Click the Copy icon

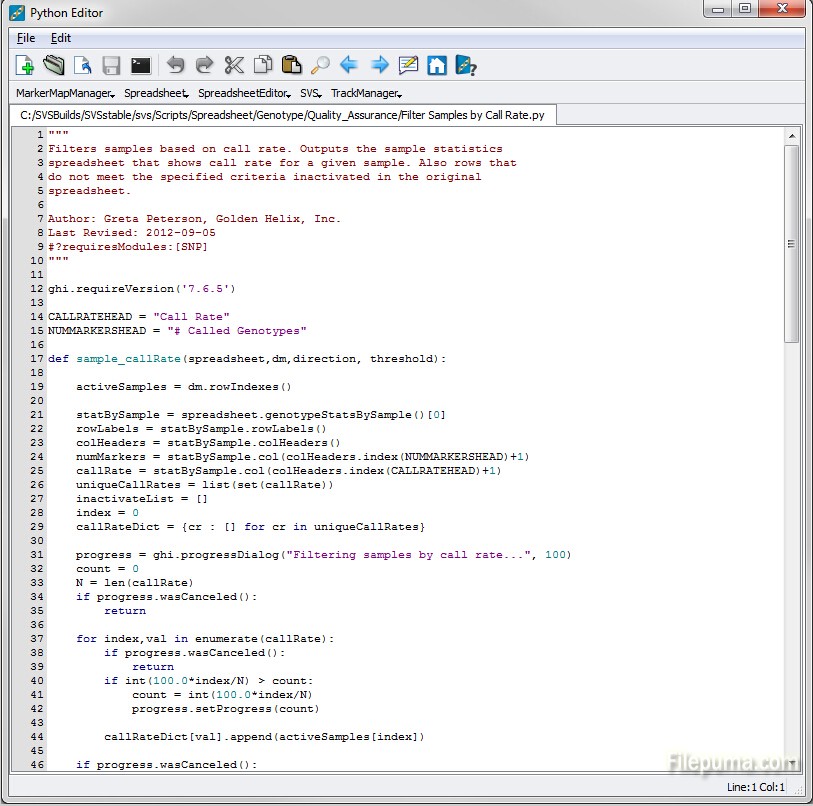(x=262, y=66)
